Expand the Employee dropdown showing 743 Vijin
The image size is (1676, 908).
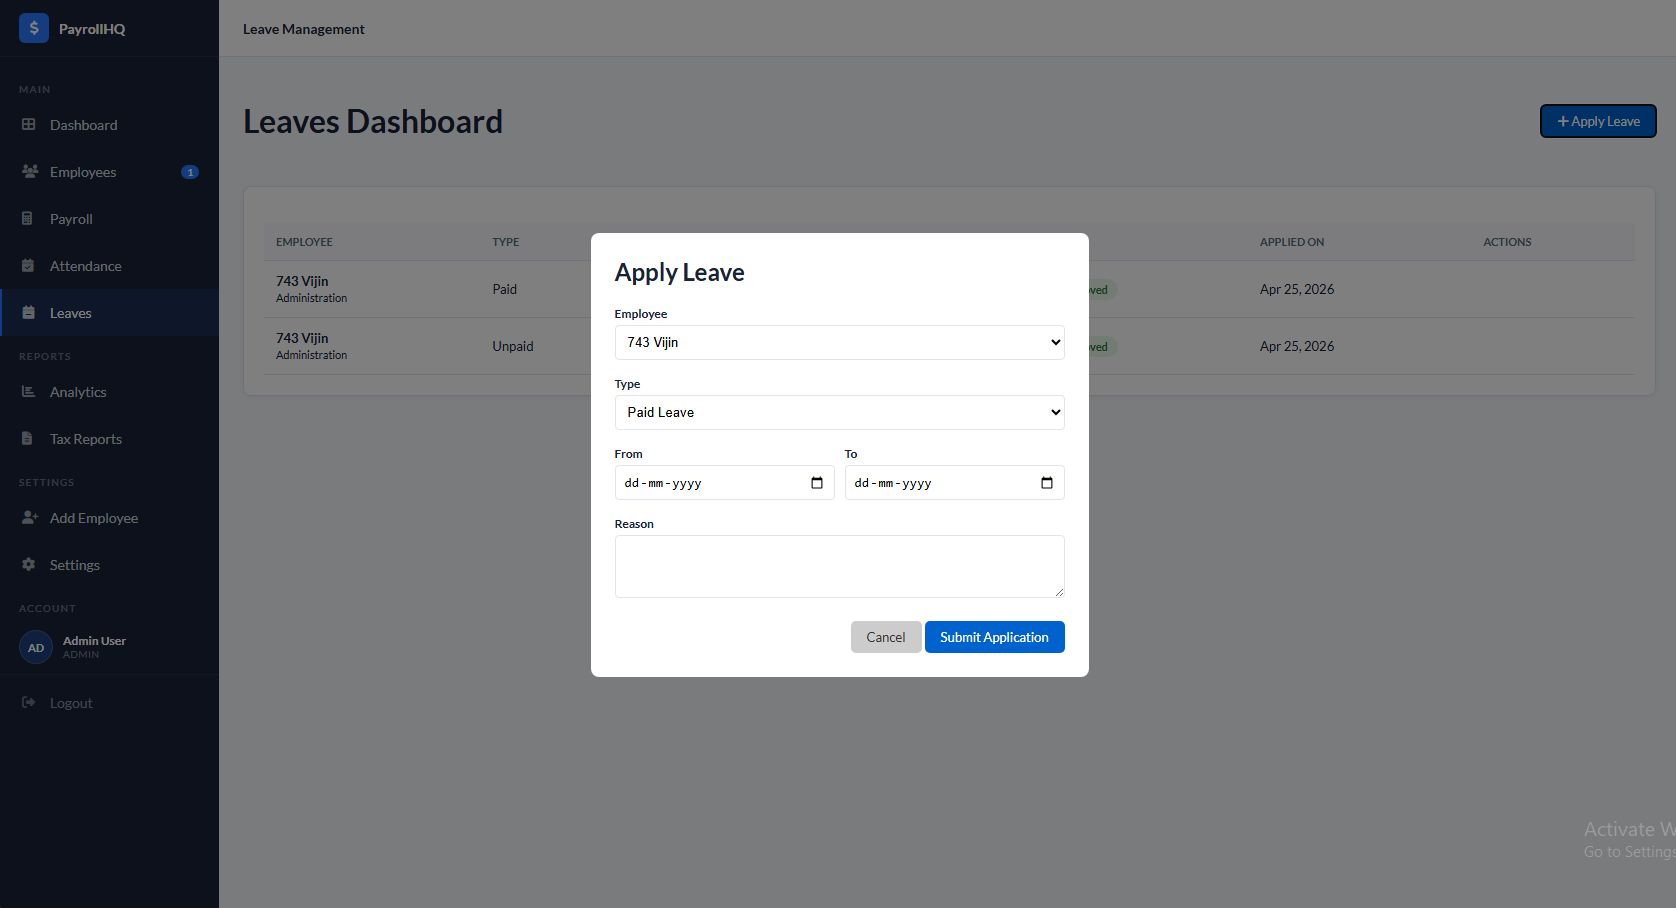(x=839, y=342)
